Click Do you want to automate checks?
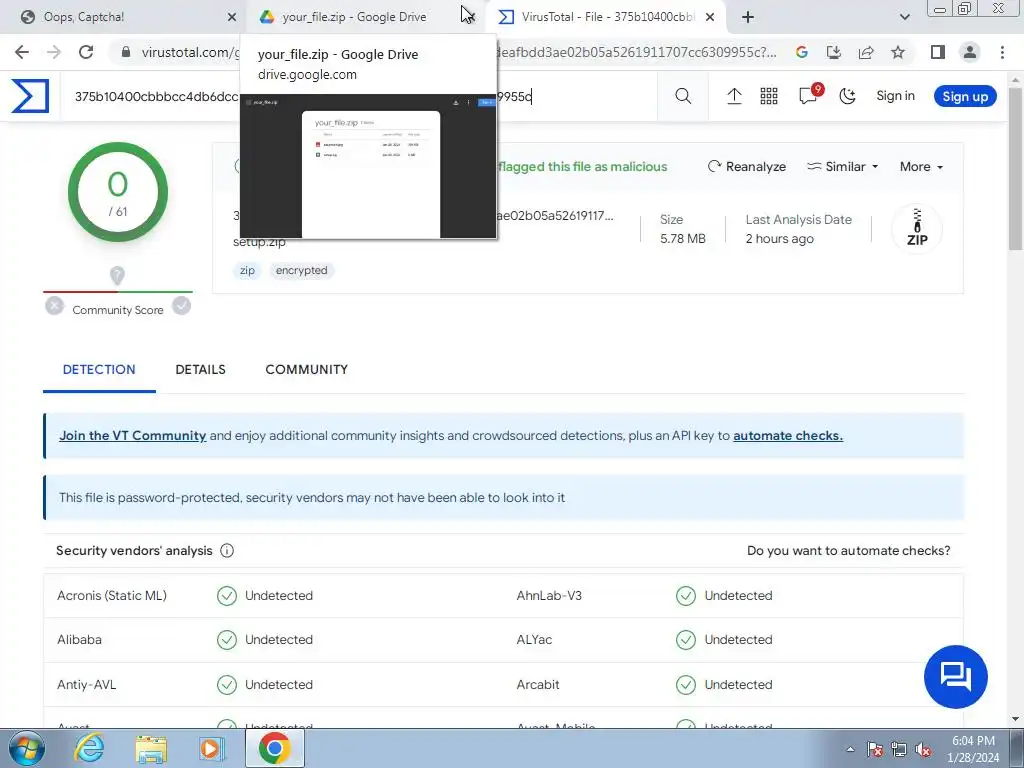 (848, 551)
